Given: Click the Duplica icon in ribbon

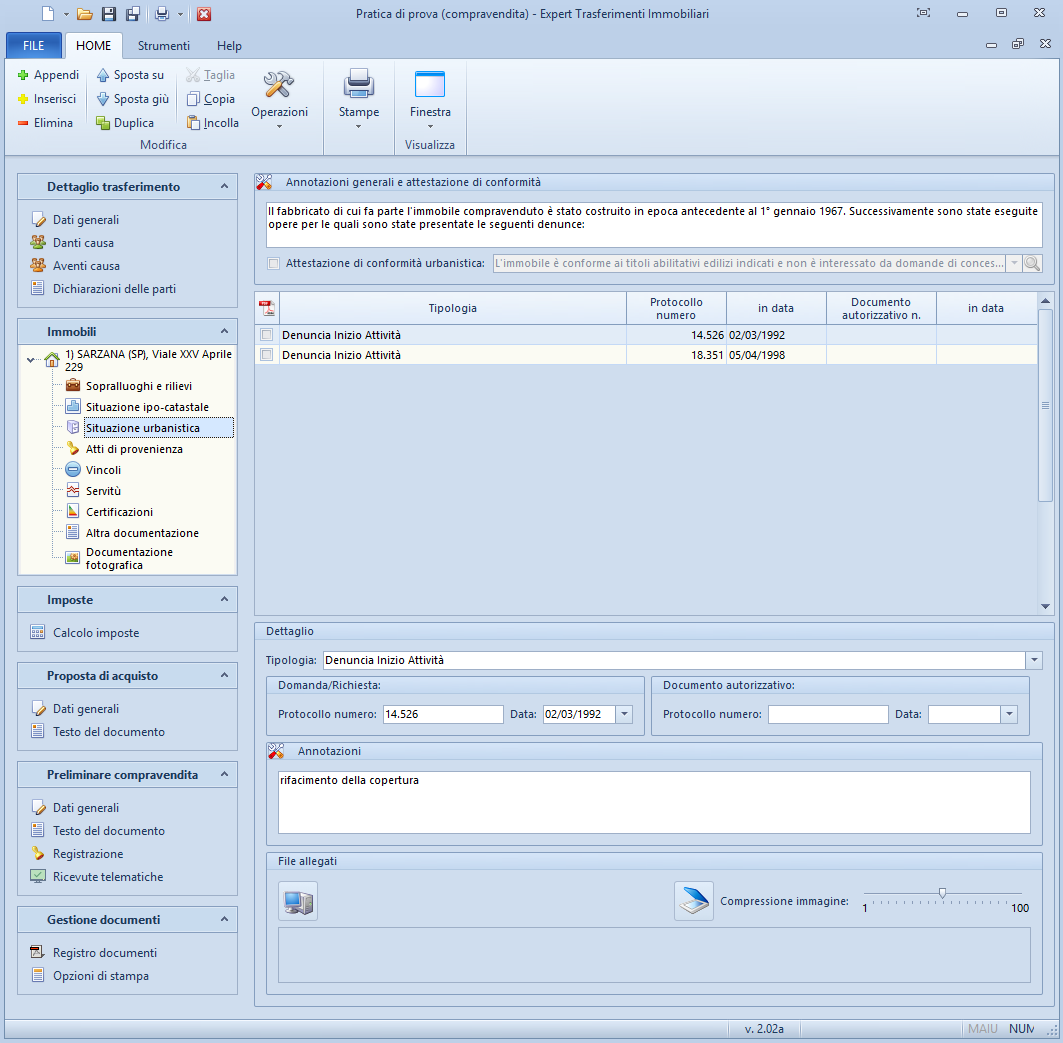Looking at the screenshot, I should pos(103,123).
